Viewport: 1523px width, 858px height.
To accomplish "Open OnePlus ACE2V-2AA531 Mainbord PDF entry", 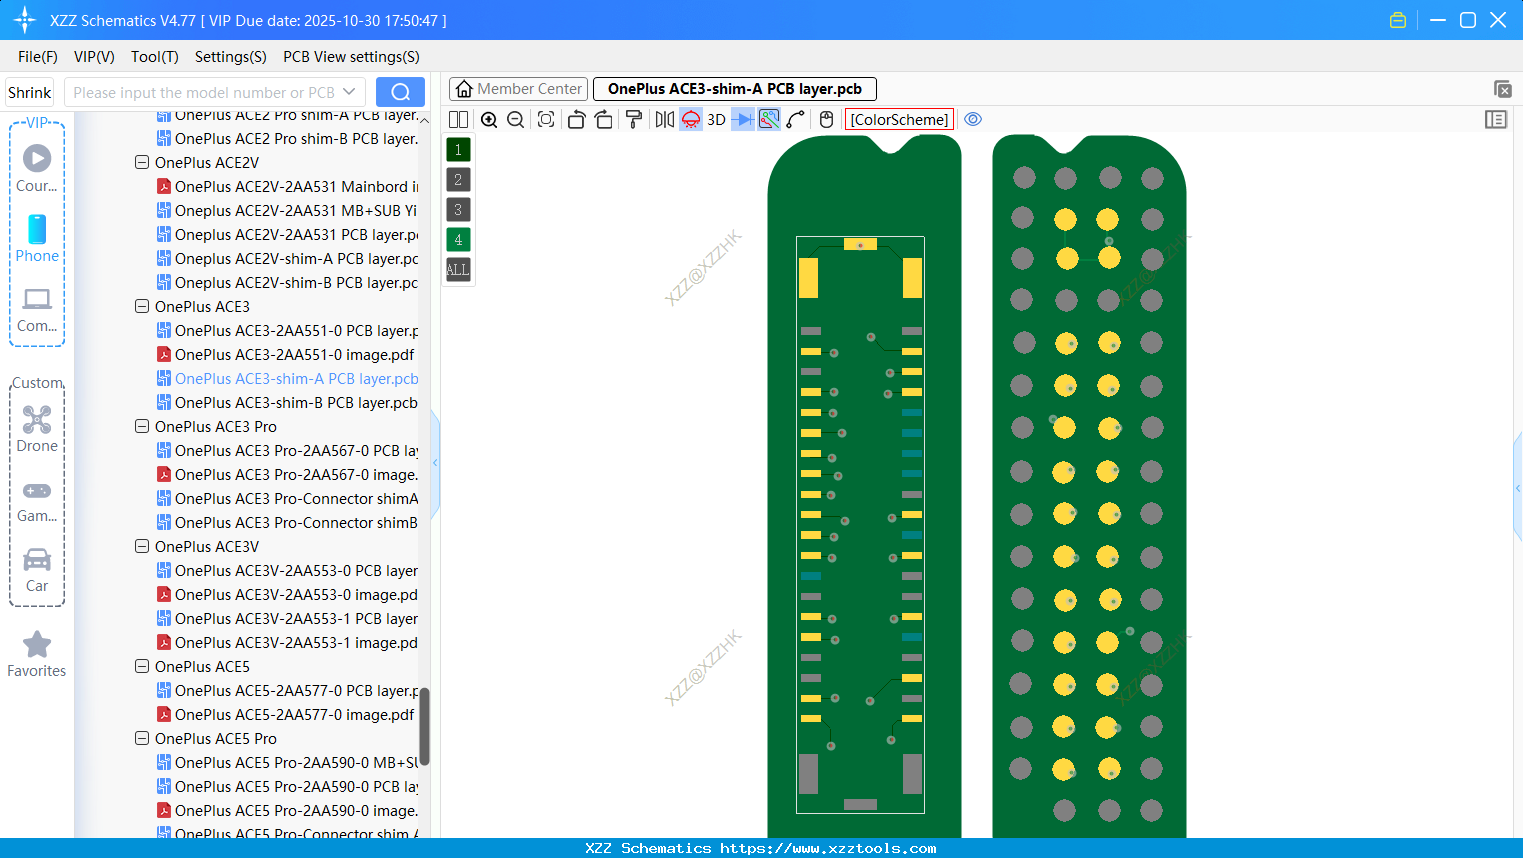I will click(287, 186).
